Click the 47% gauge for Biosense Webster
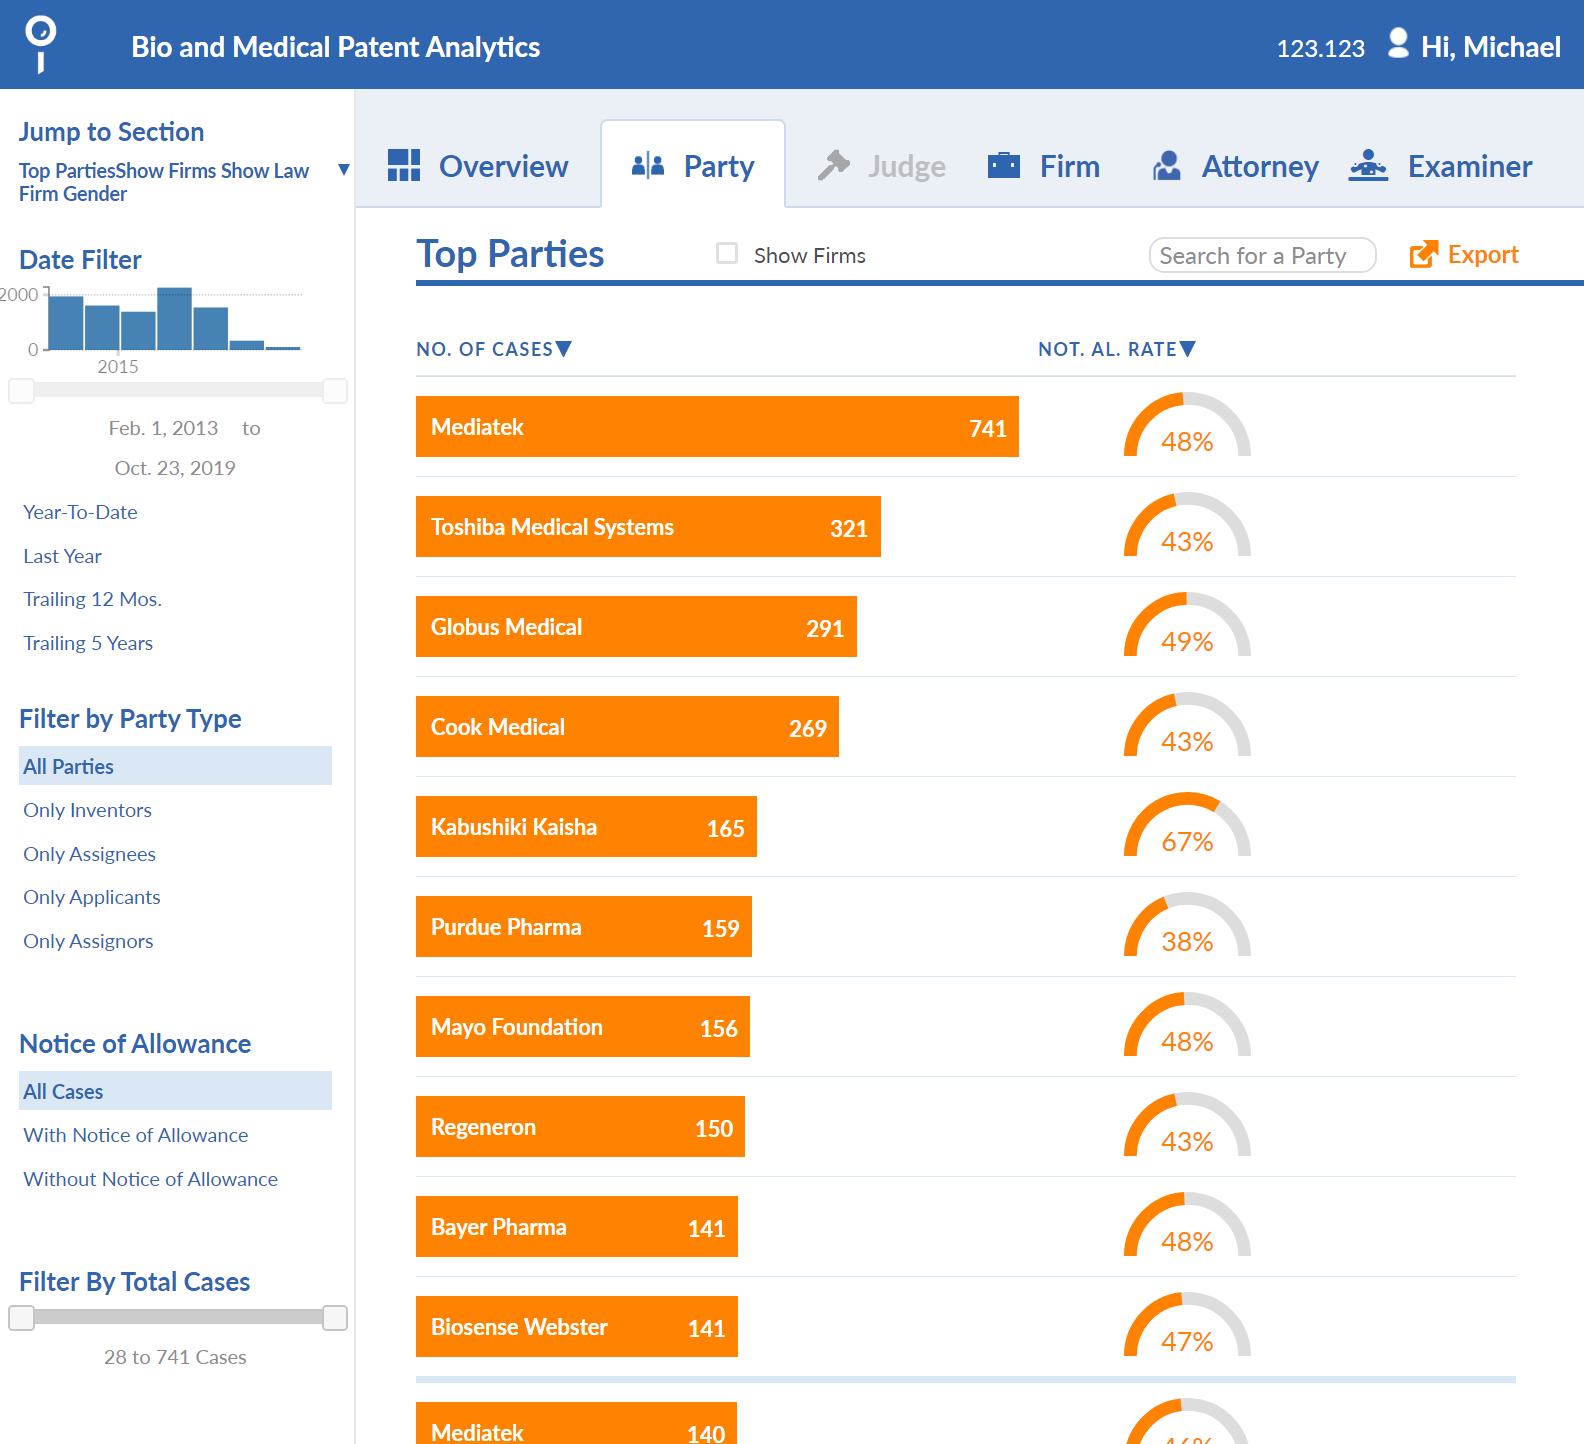1584x1444 pixels. [1187, 1325]
